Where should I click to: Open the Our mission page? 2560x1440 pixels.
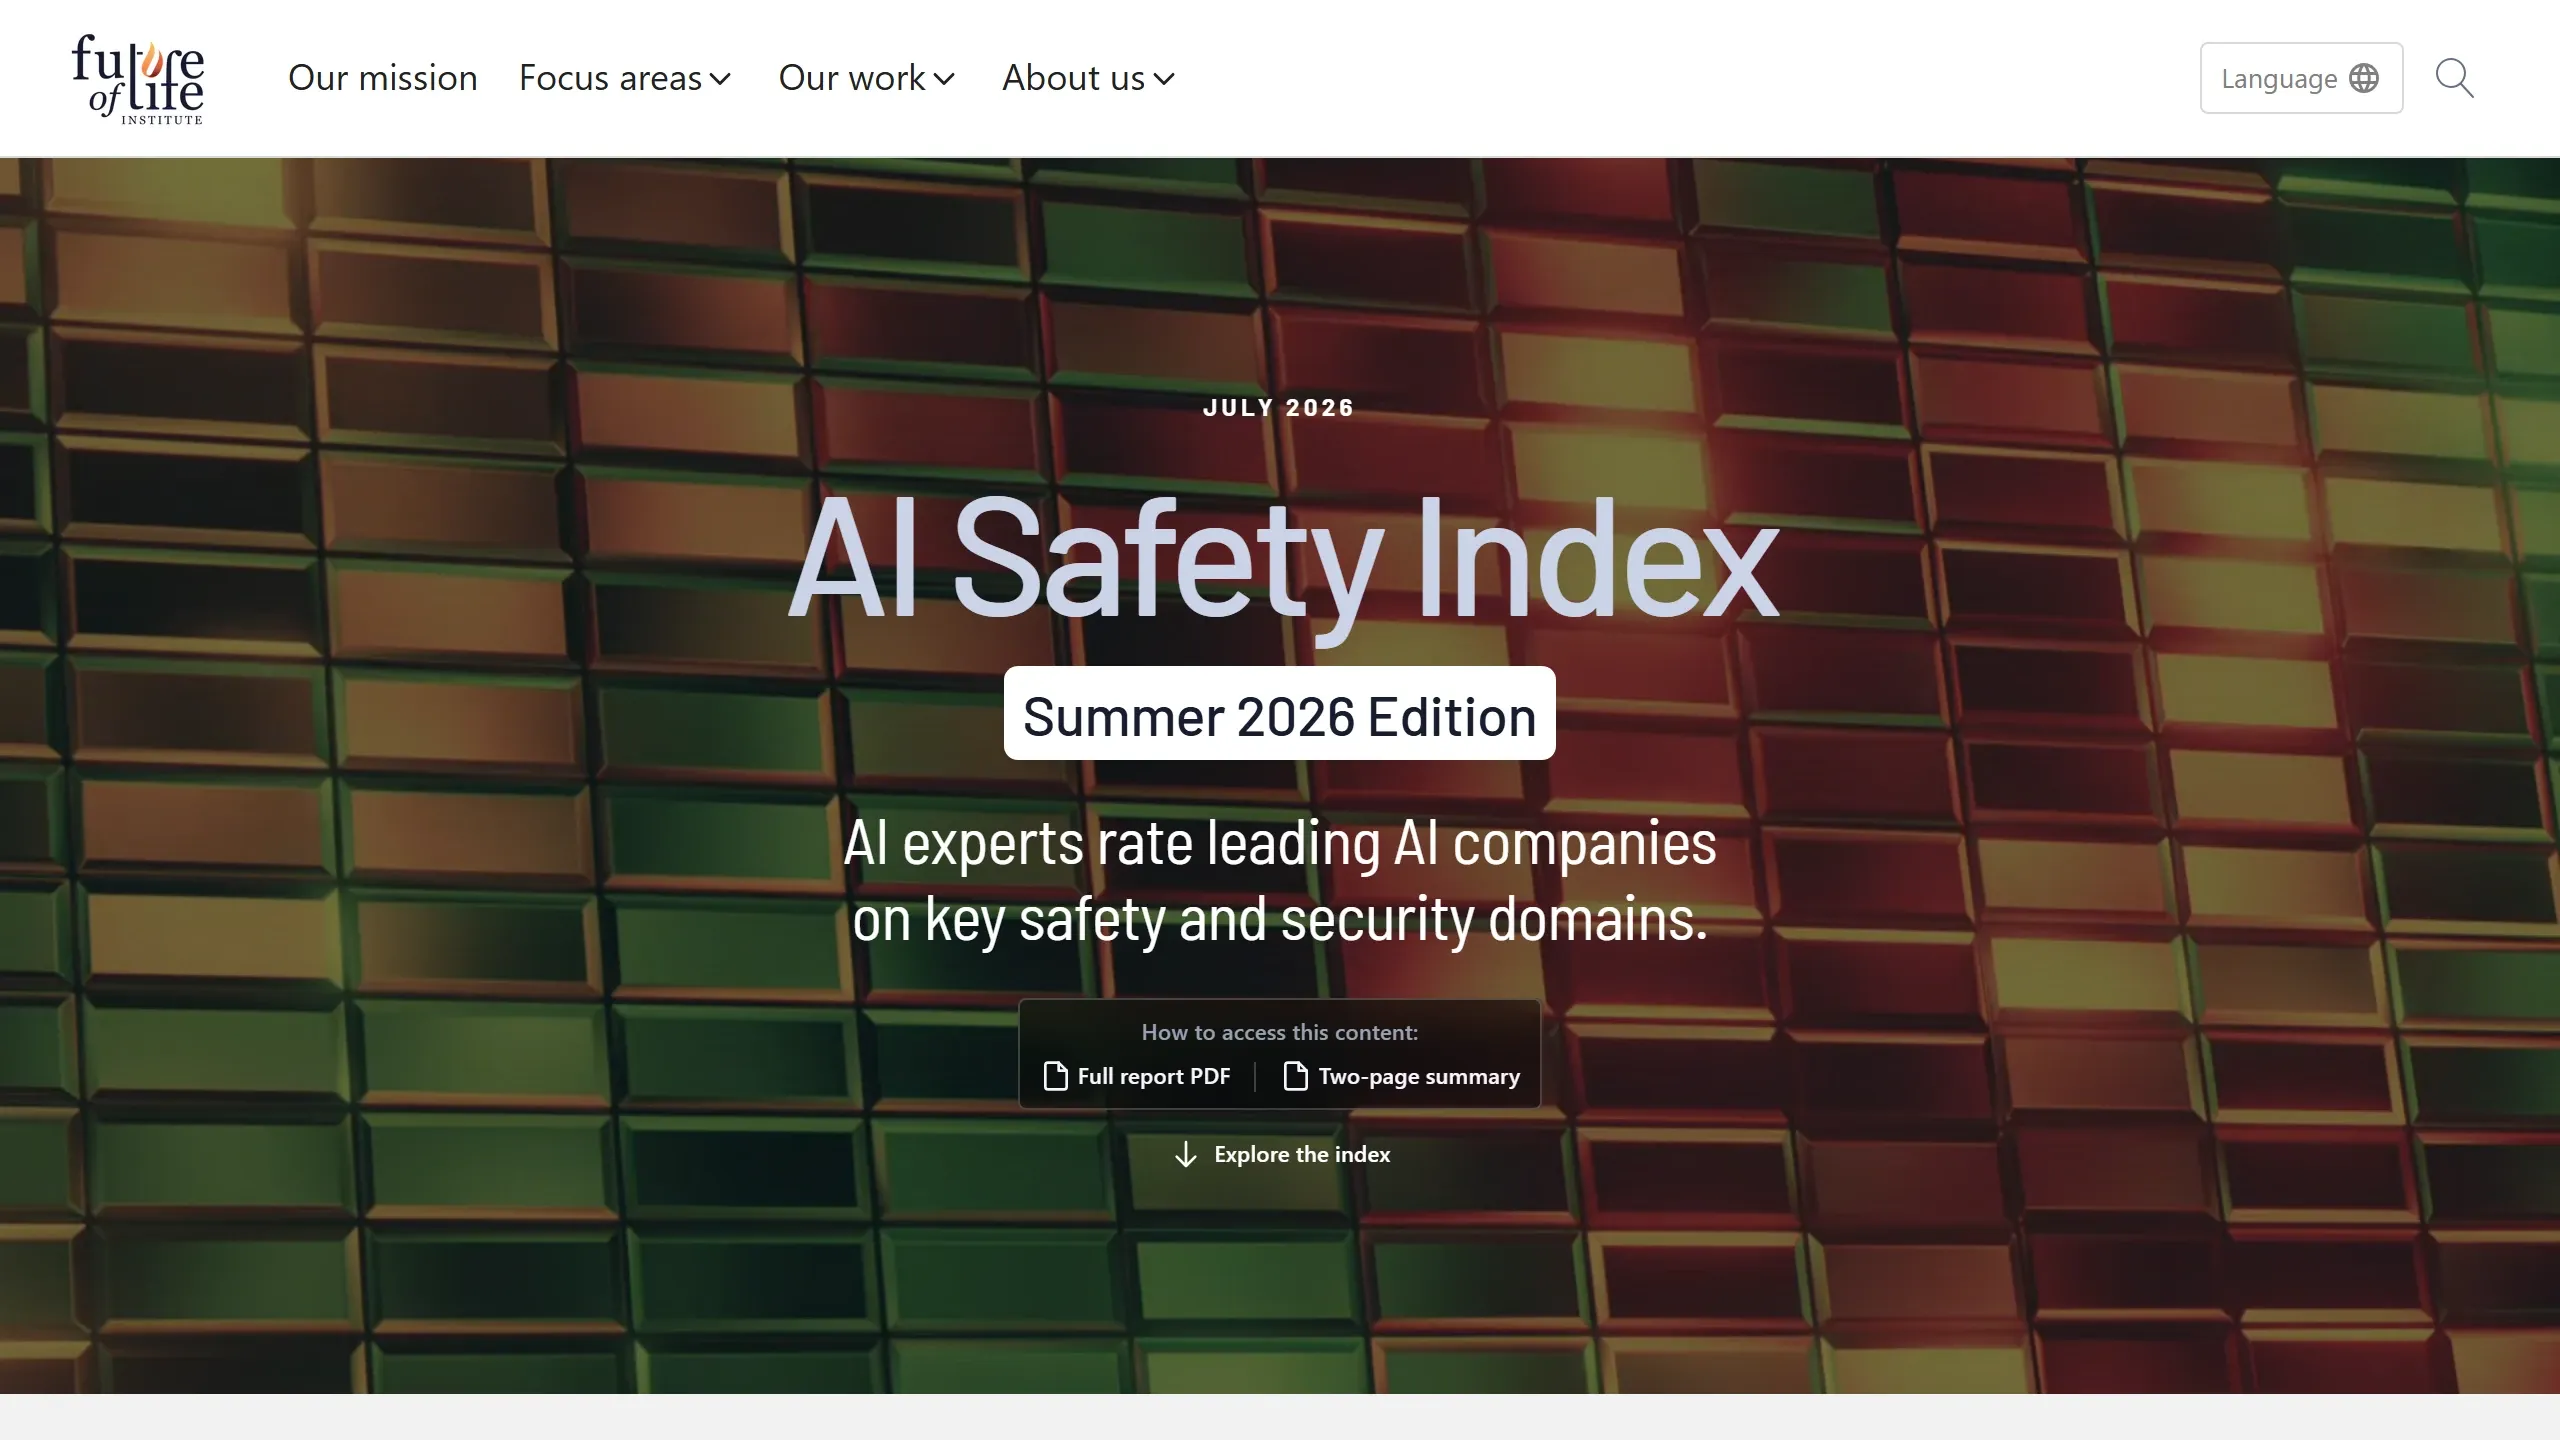tap(383, 78)
